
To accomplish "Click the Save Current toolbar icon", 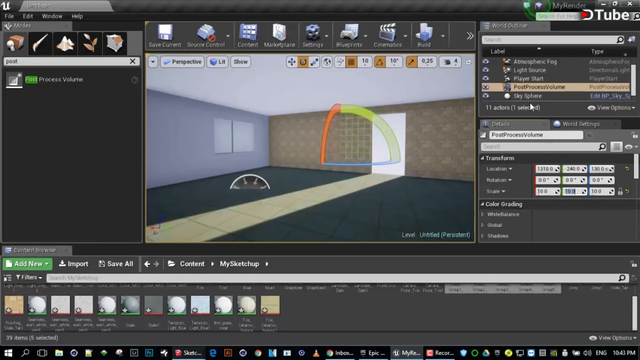I will [165, 36].
